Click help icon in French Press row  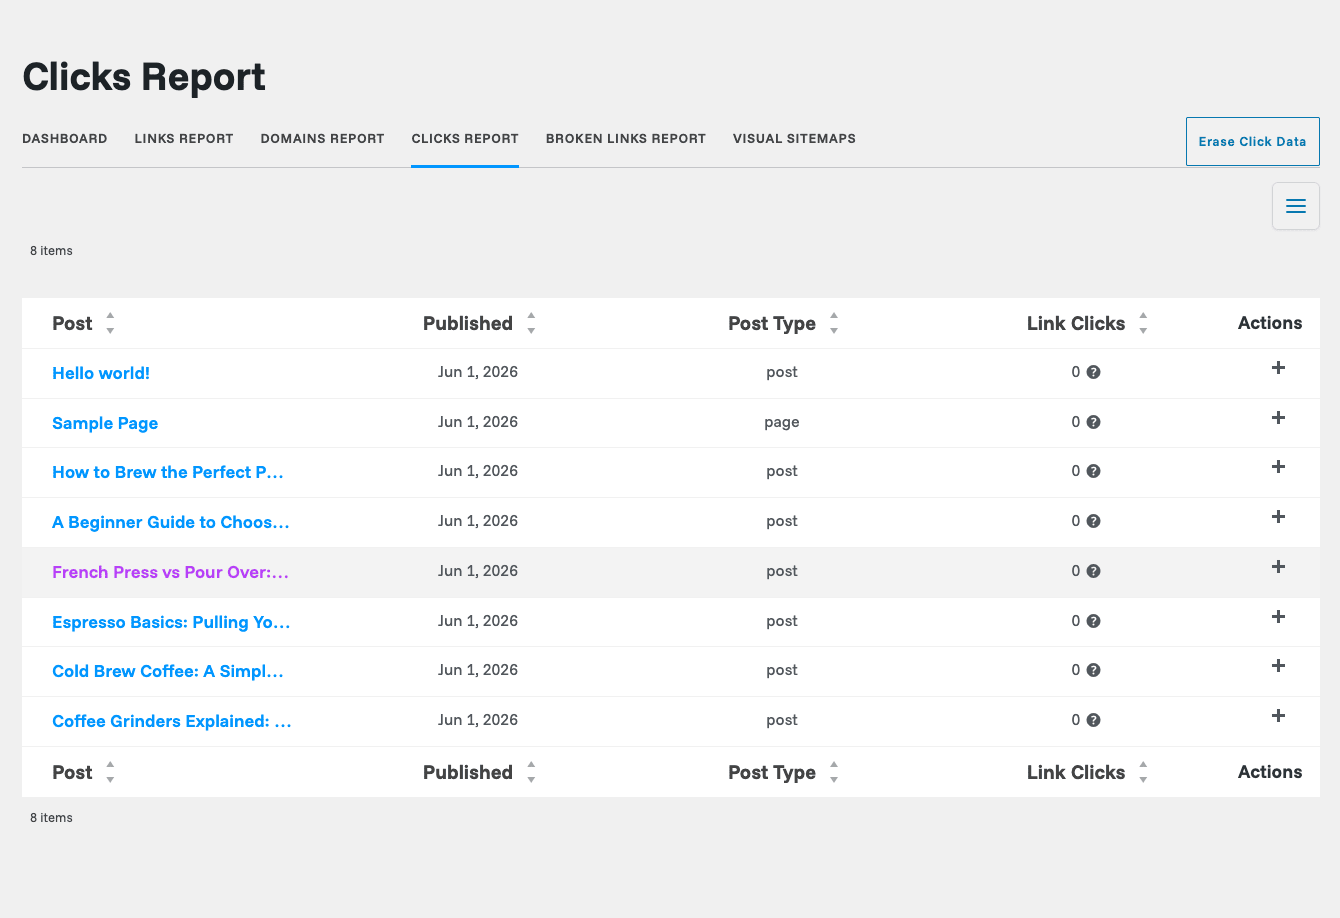1094,571
